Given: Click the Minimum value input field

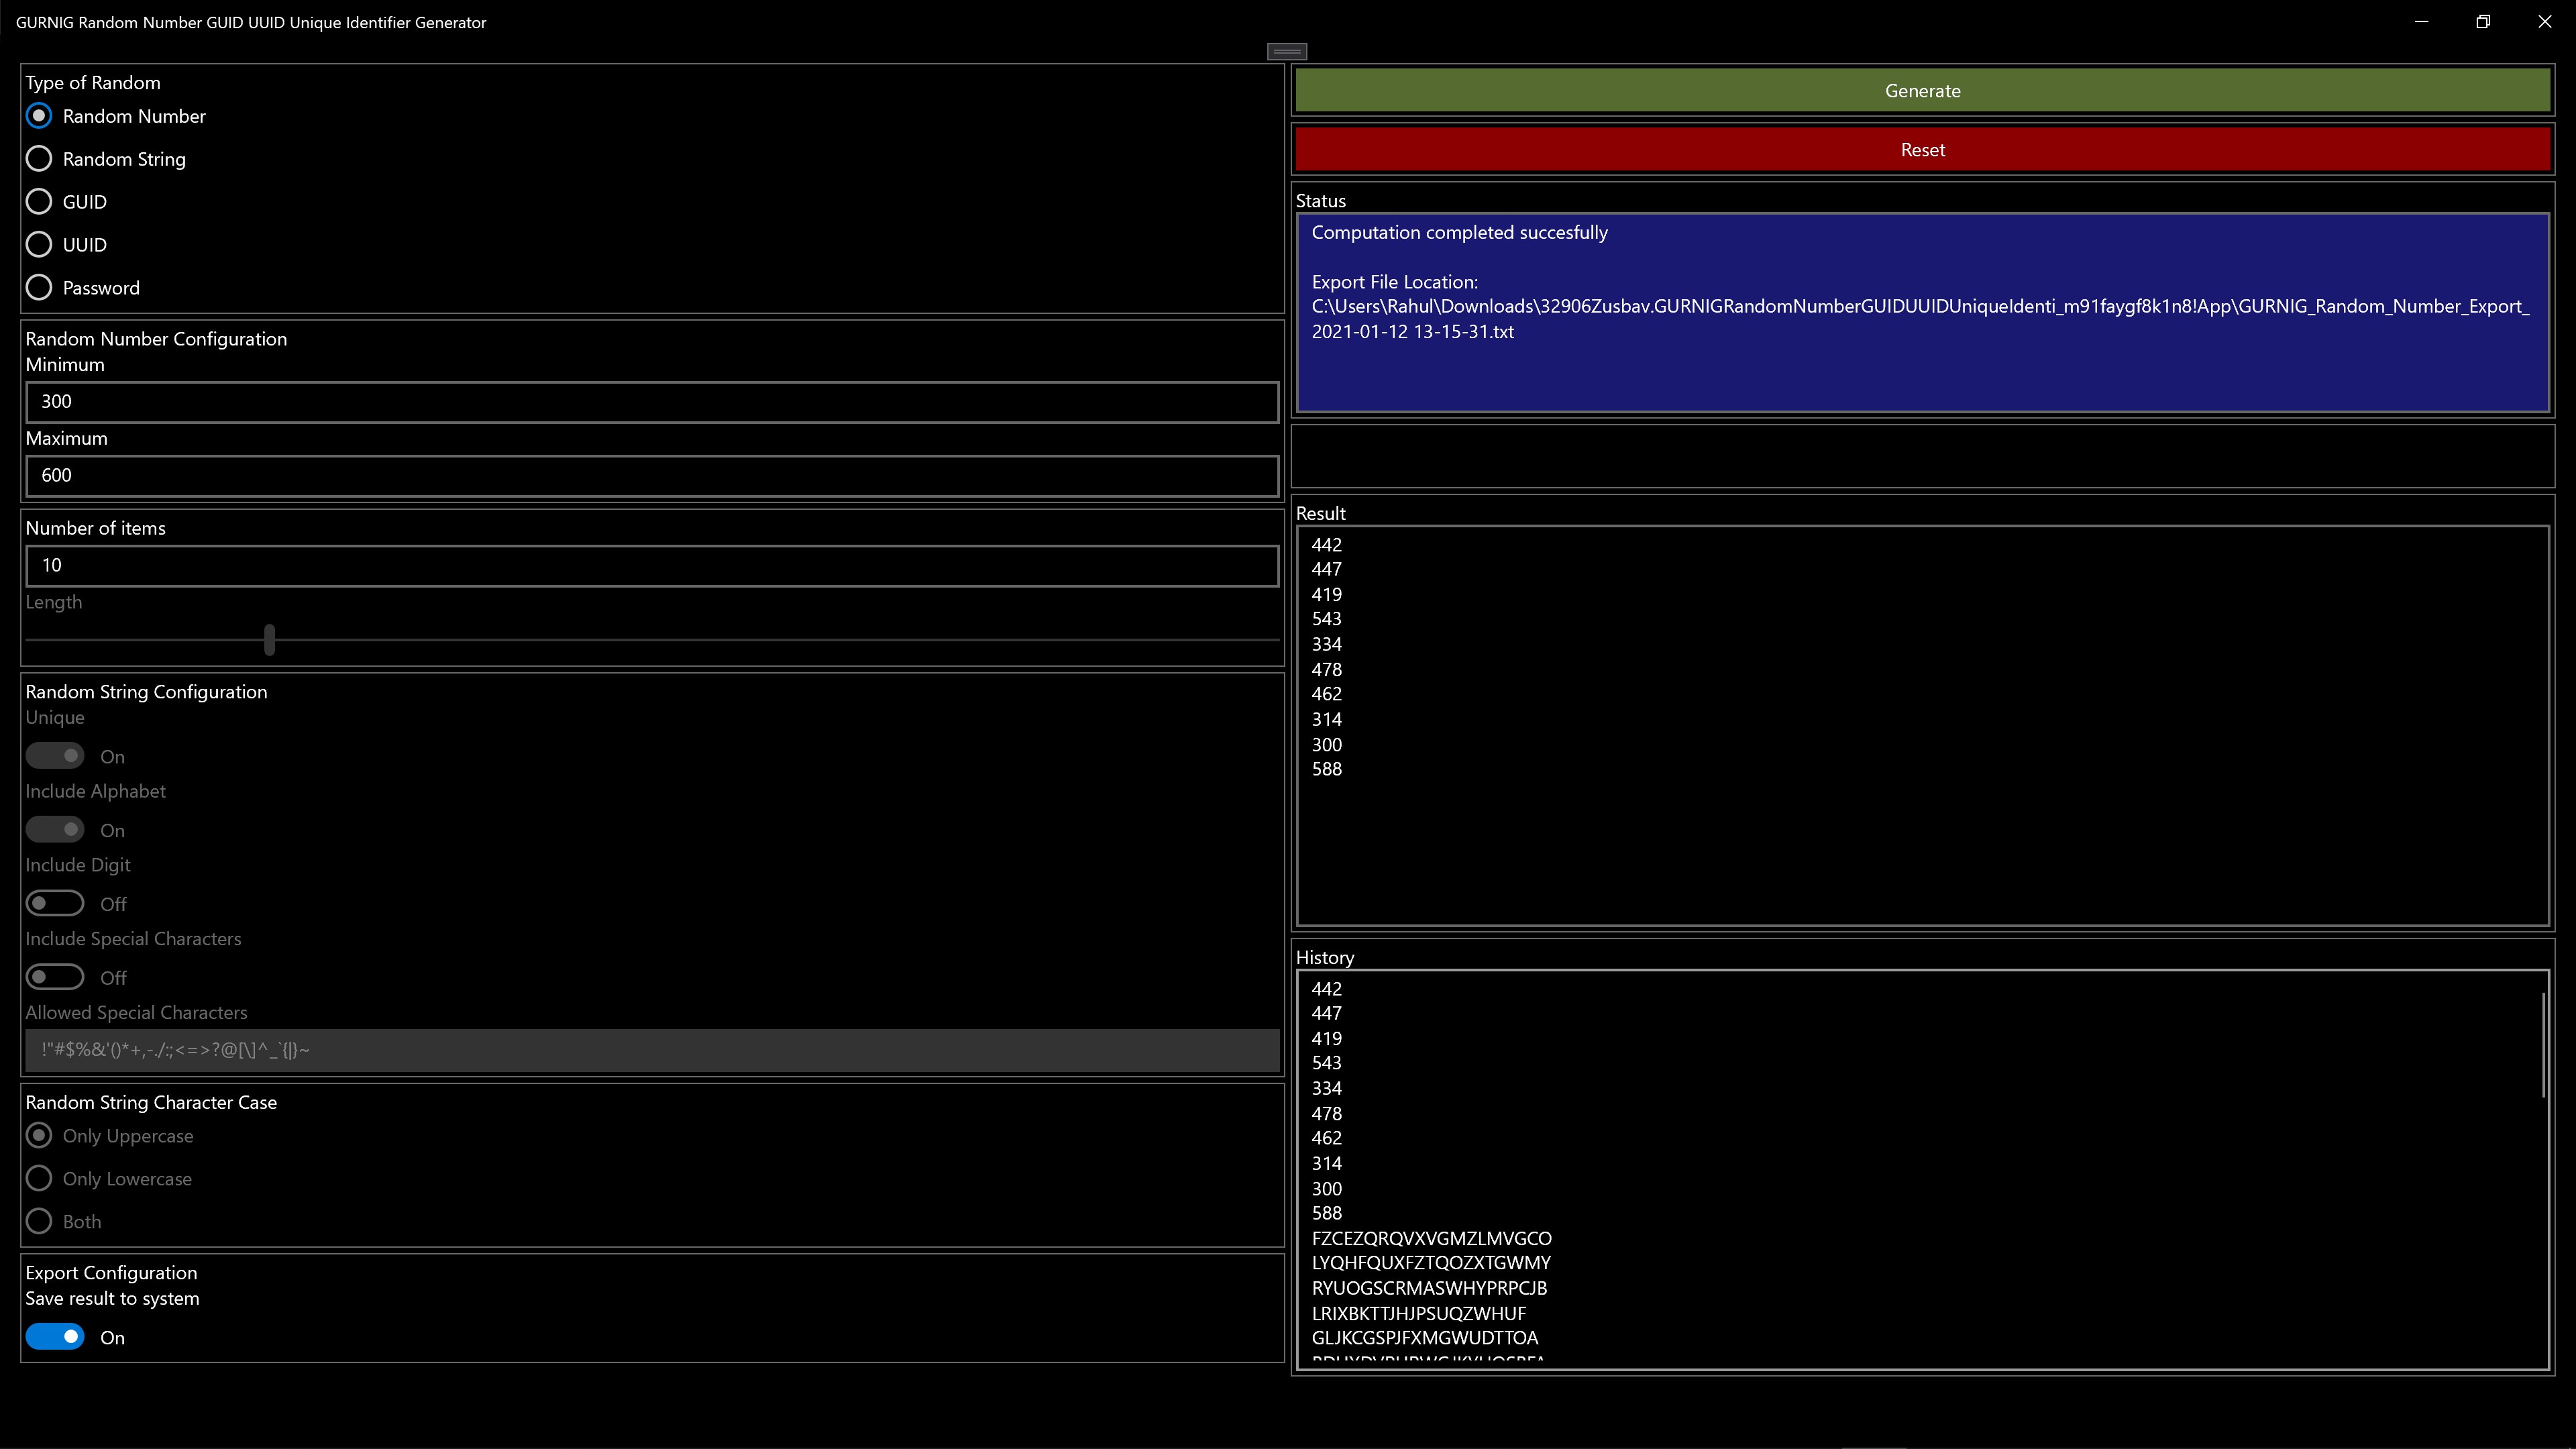Looking at the screenshot, I should click(x=651, y=402).
